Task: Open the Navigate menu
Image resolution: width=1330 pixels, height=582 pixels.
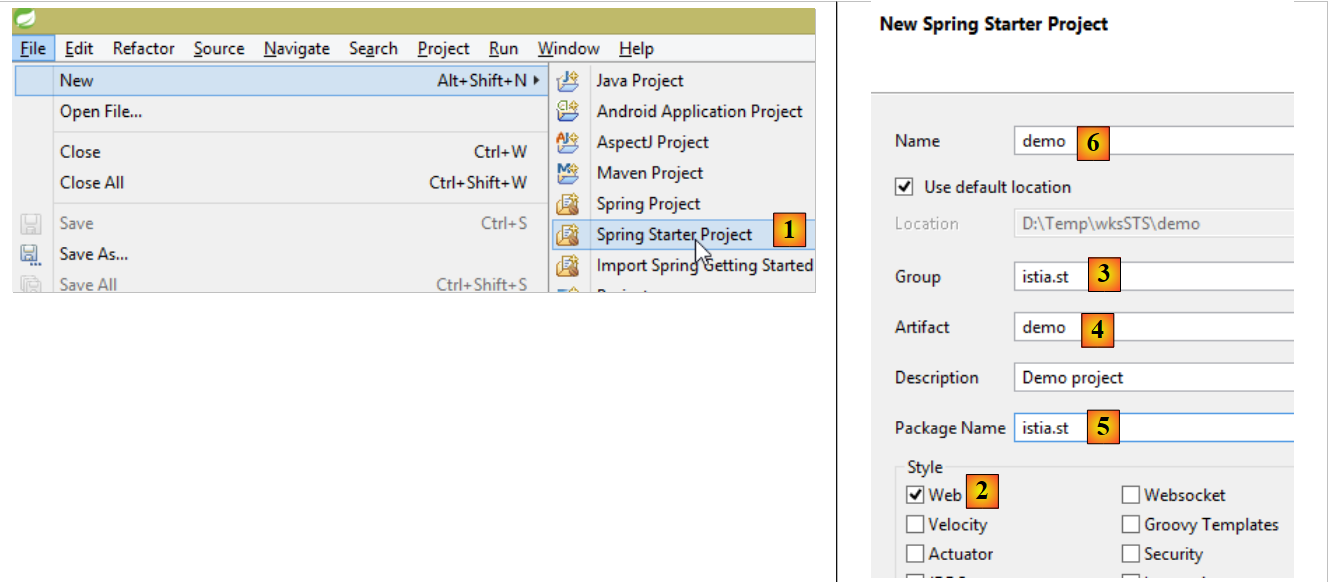Action: [296, 48]
